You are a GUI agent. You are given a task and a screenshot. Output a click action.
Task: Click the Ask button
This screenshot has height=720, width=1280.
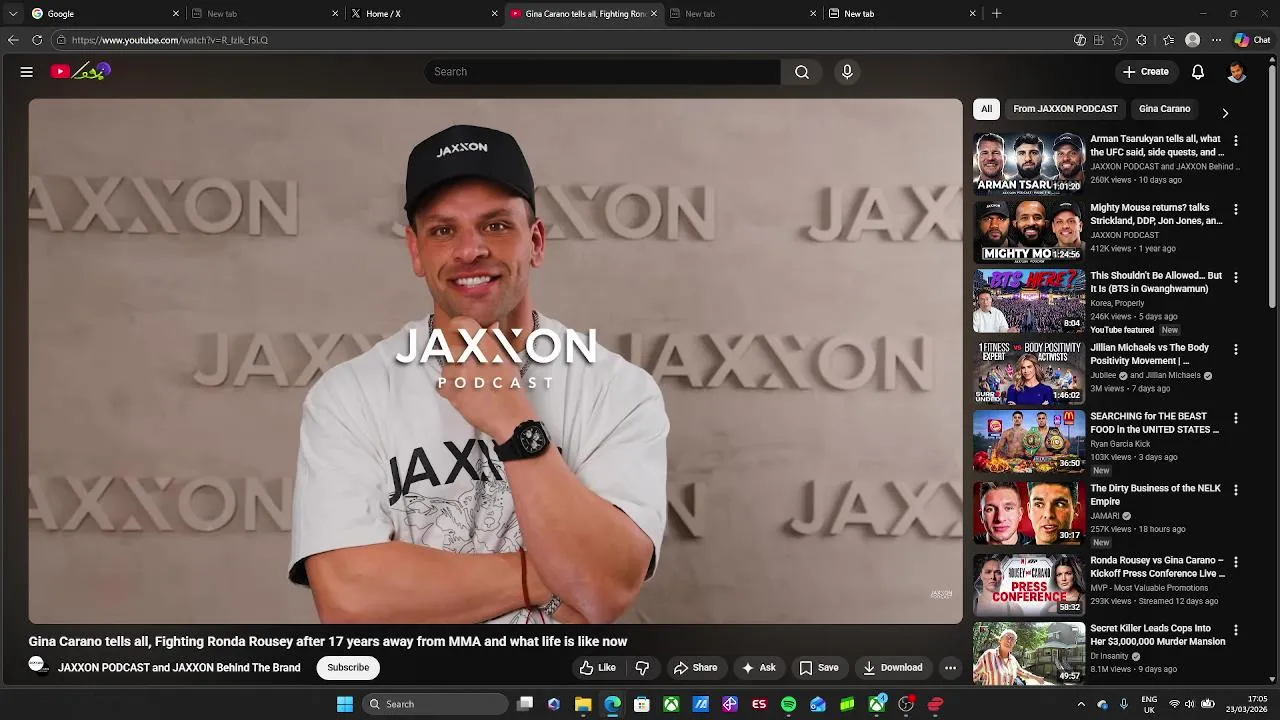coord(758,668)
